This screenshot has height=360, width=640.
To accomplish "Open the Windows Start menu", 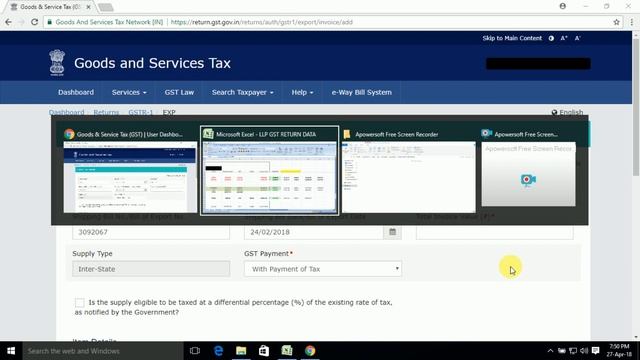I will point(11,351).
